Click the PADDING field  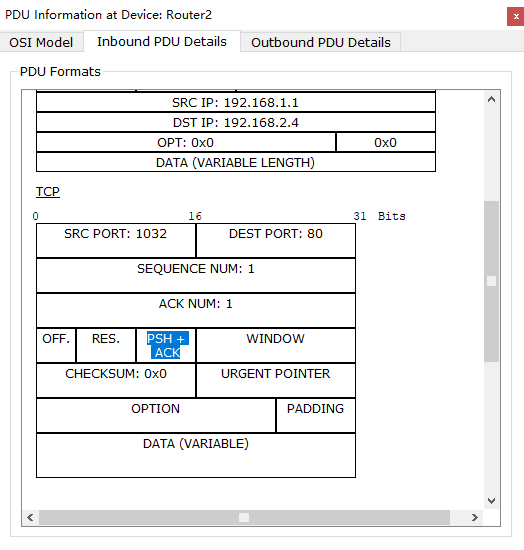316,416
